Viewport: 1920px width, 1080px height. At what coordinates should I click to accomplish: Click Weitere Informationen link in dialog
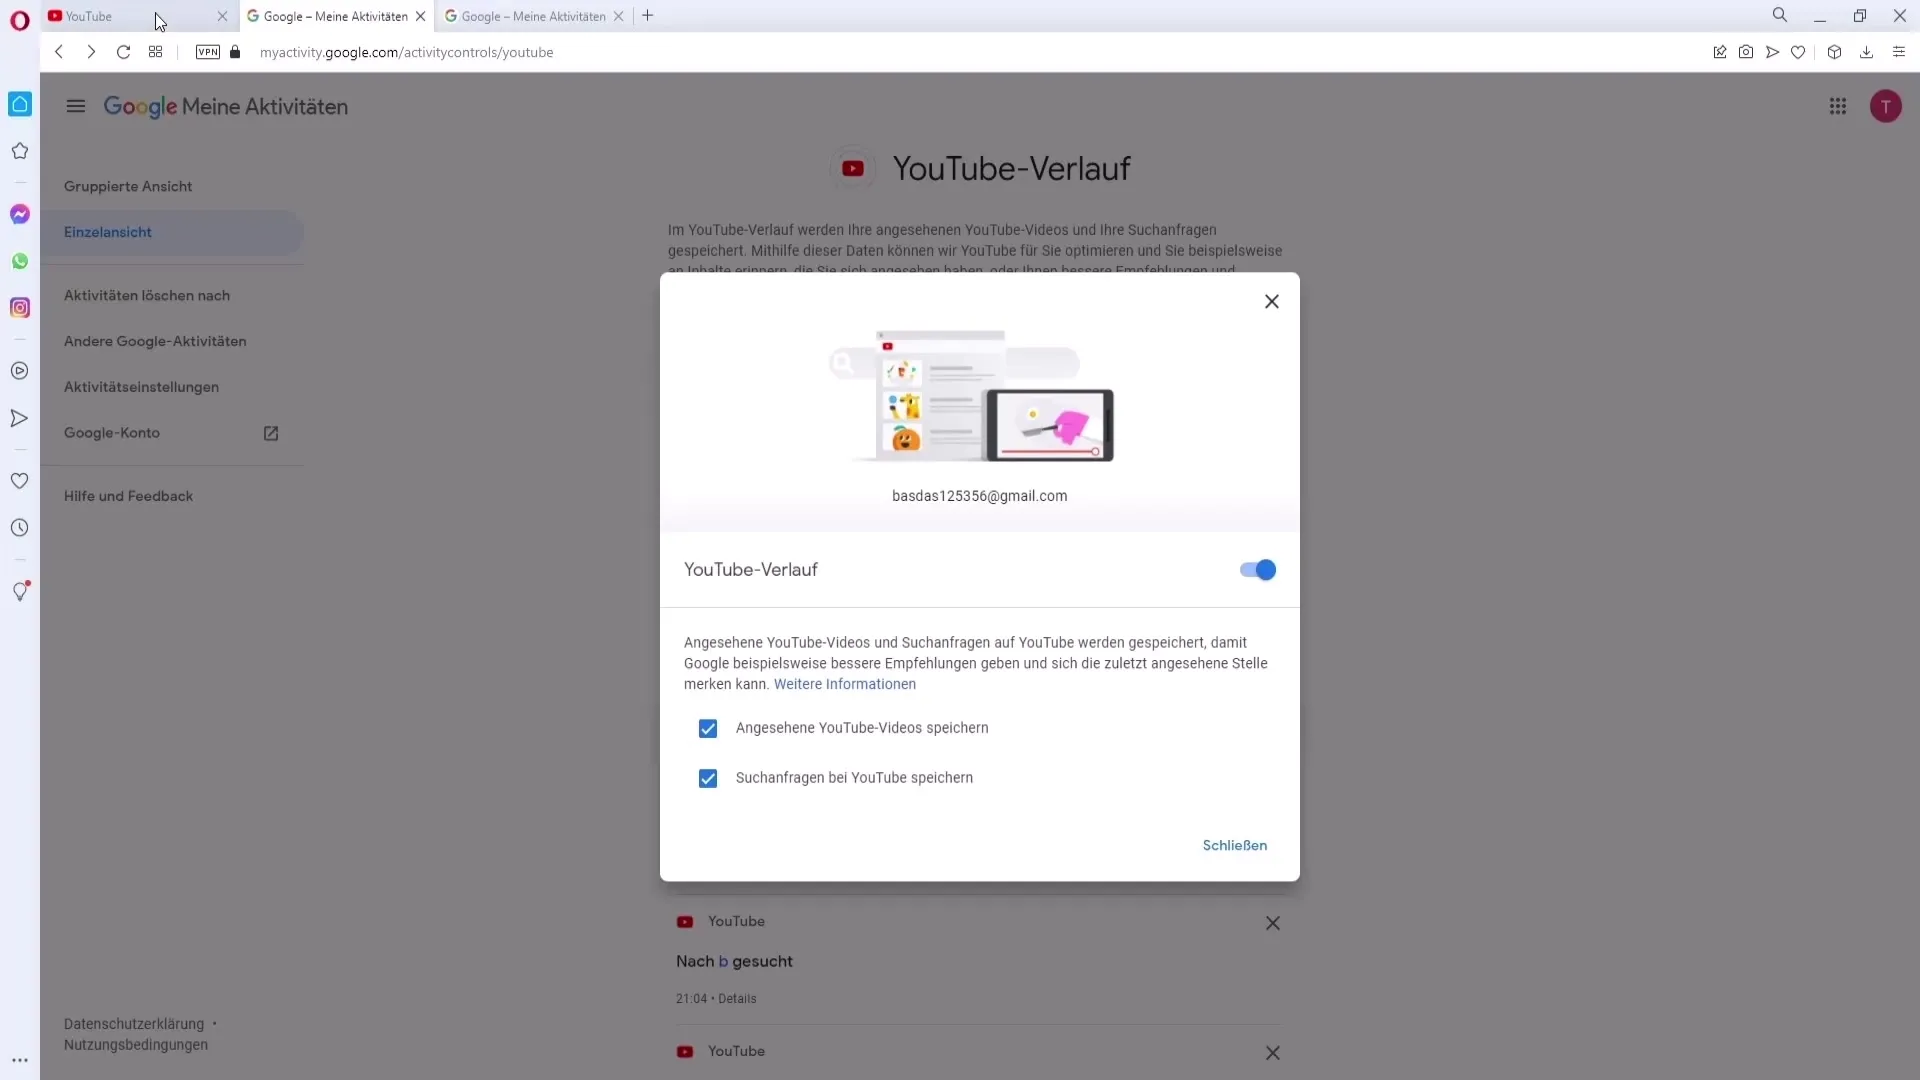pyautogui.click(x=845, y=683)
